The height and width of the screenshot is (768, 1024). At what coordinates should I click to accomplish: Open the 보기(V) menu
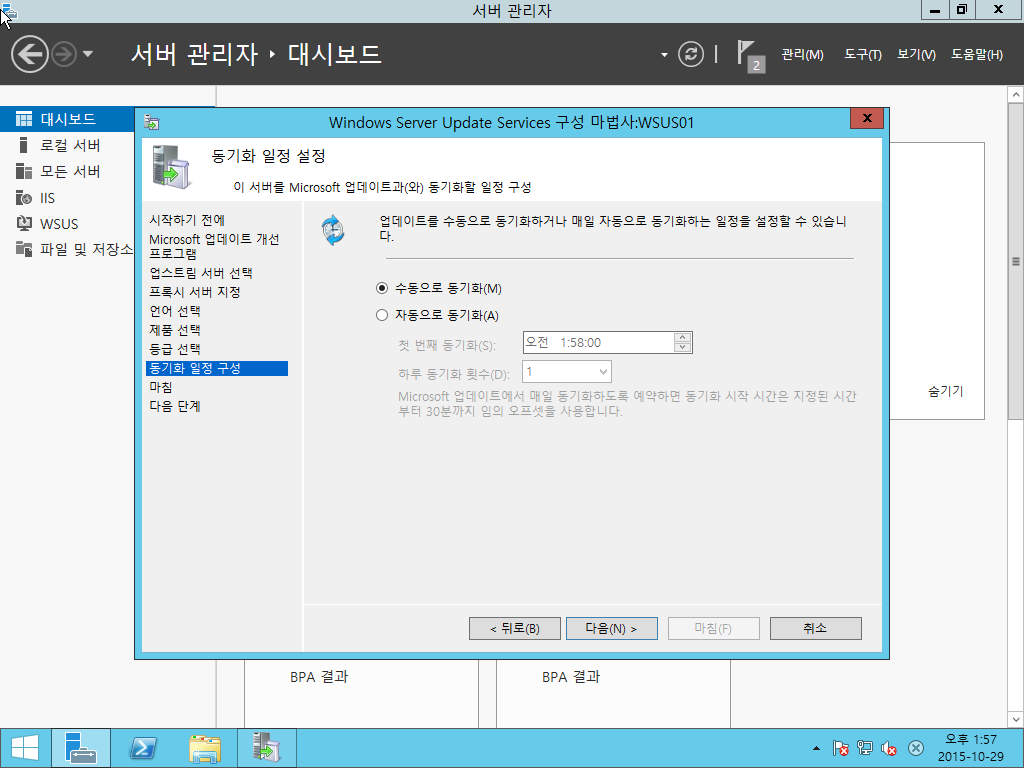pos(916,55)
